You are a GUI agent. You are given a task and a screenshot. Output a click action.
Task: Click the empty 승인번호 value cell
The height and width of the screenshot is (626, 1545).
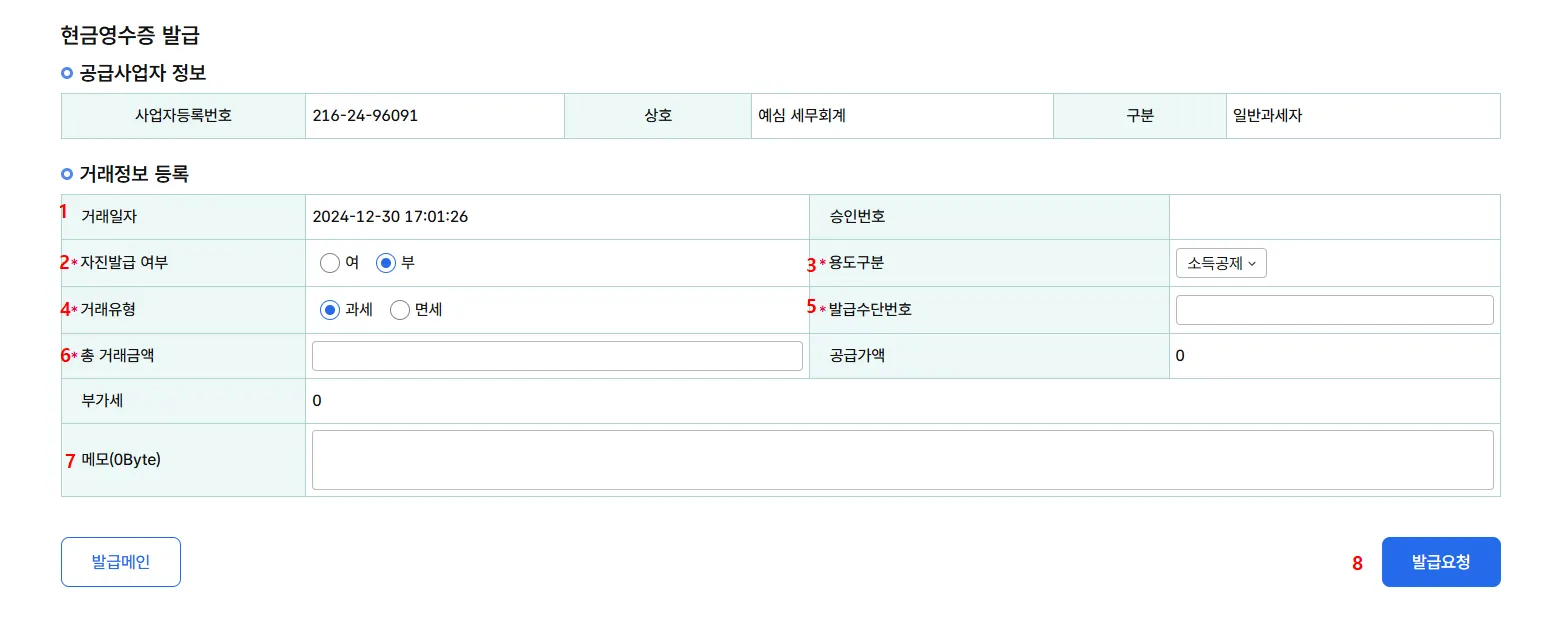click(1334, 216)
